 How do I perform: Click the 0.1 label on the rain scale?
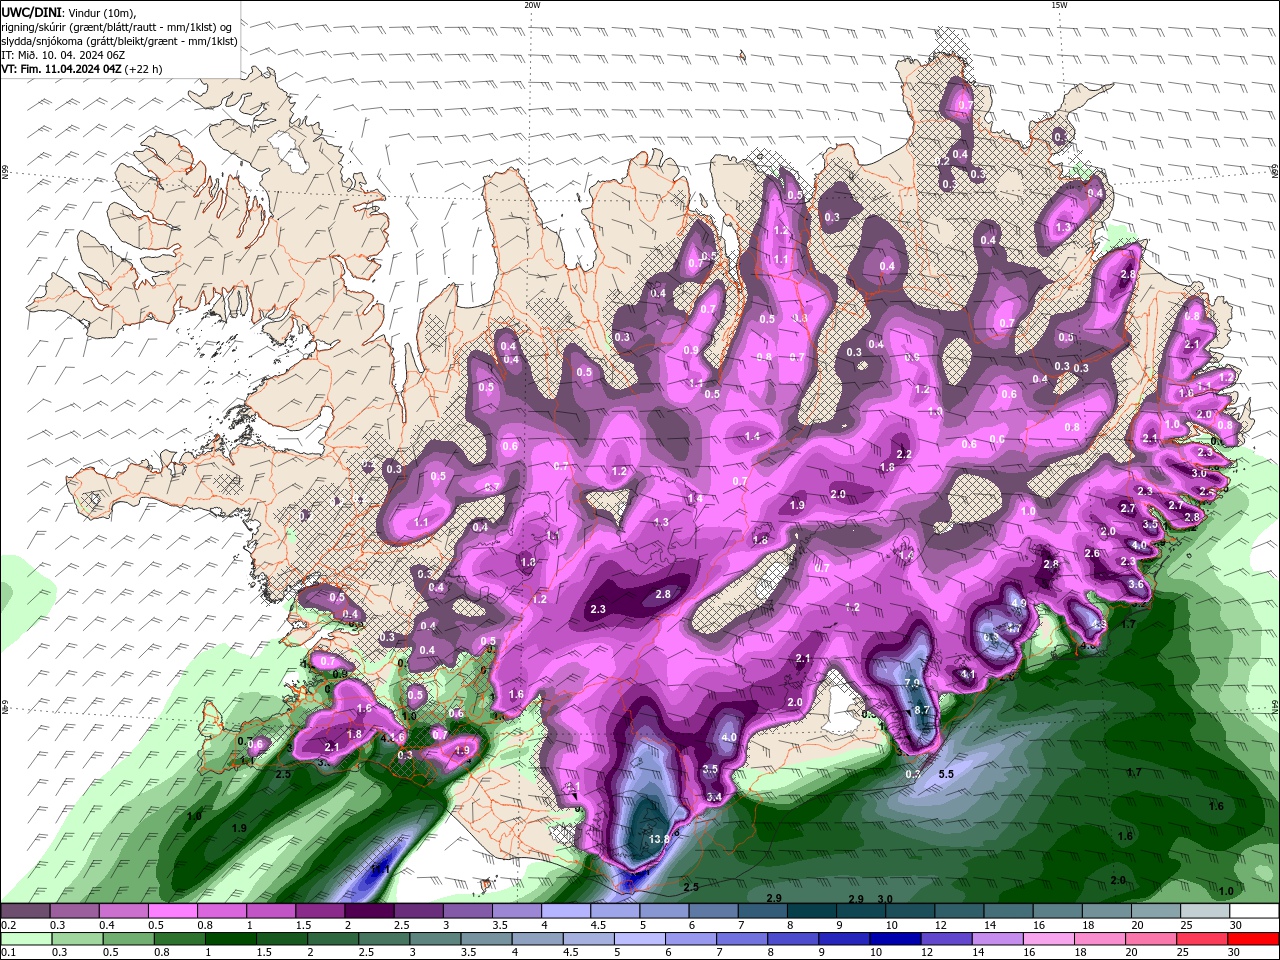click(x=7, y=952)
